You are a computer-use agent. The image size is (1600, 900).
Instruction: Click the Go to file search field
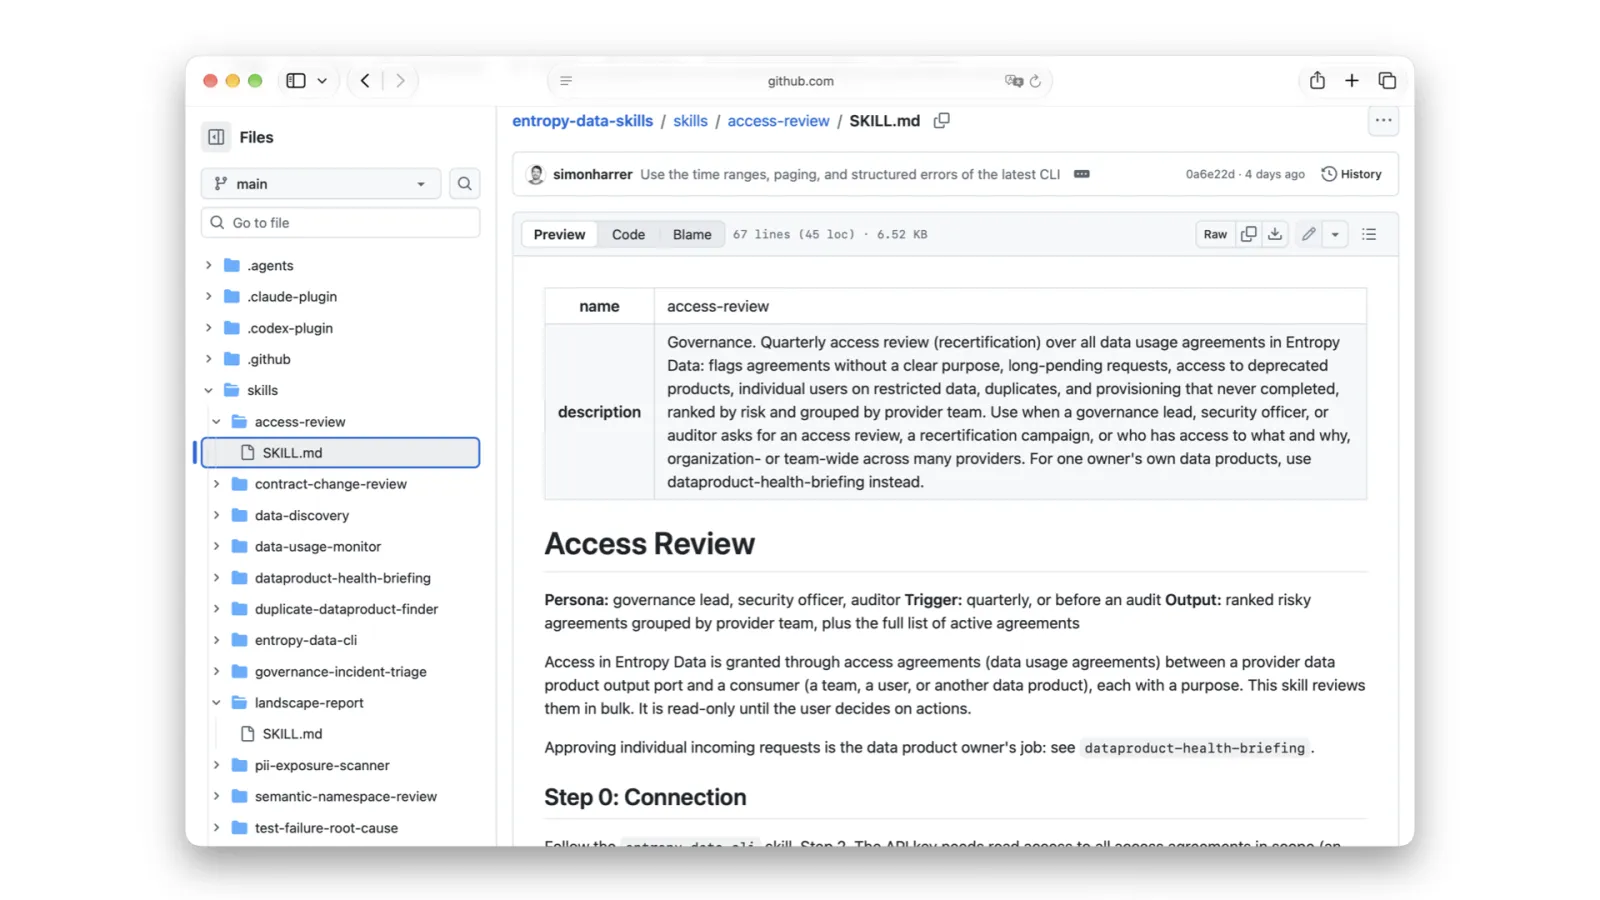[x=341, y=223]
